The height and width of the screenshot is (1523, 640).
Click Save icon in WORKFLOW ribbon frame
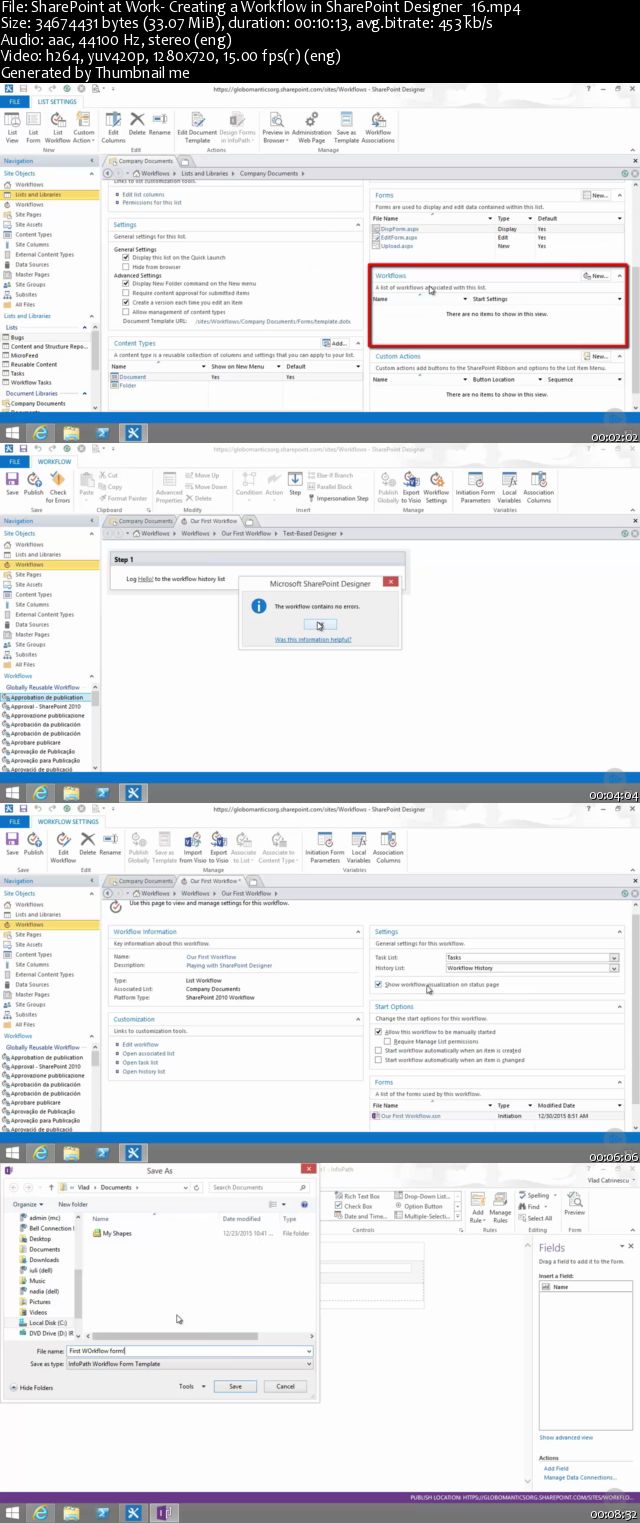pos(12,484)
